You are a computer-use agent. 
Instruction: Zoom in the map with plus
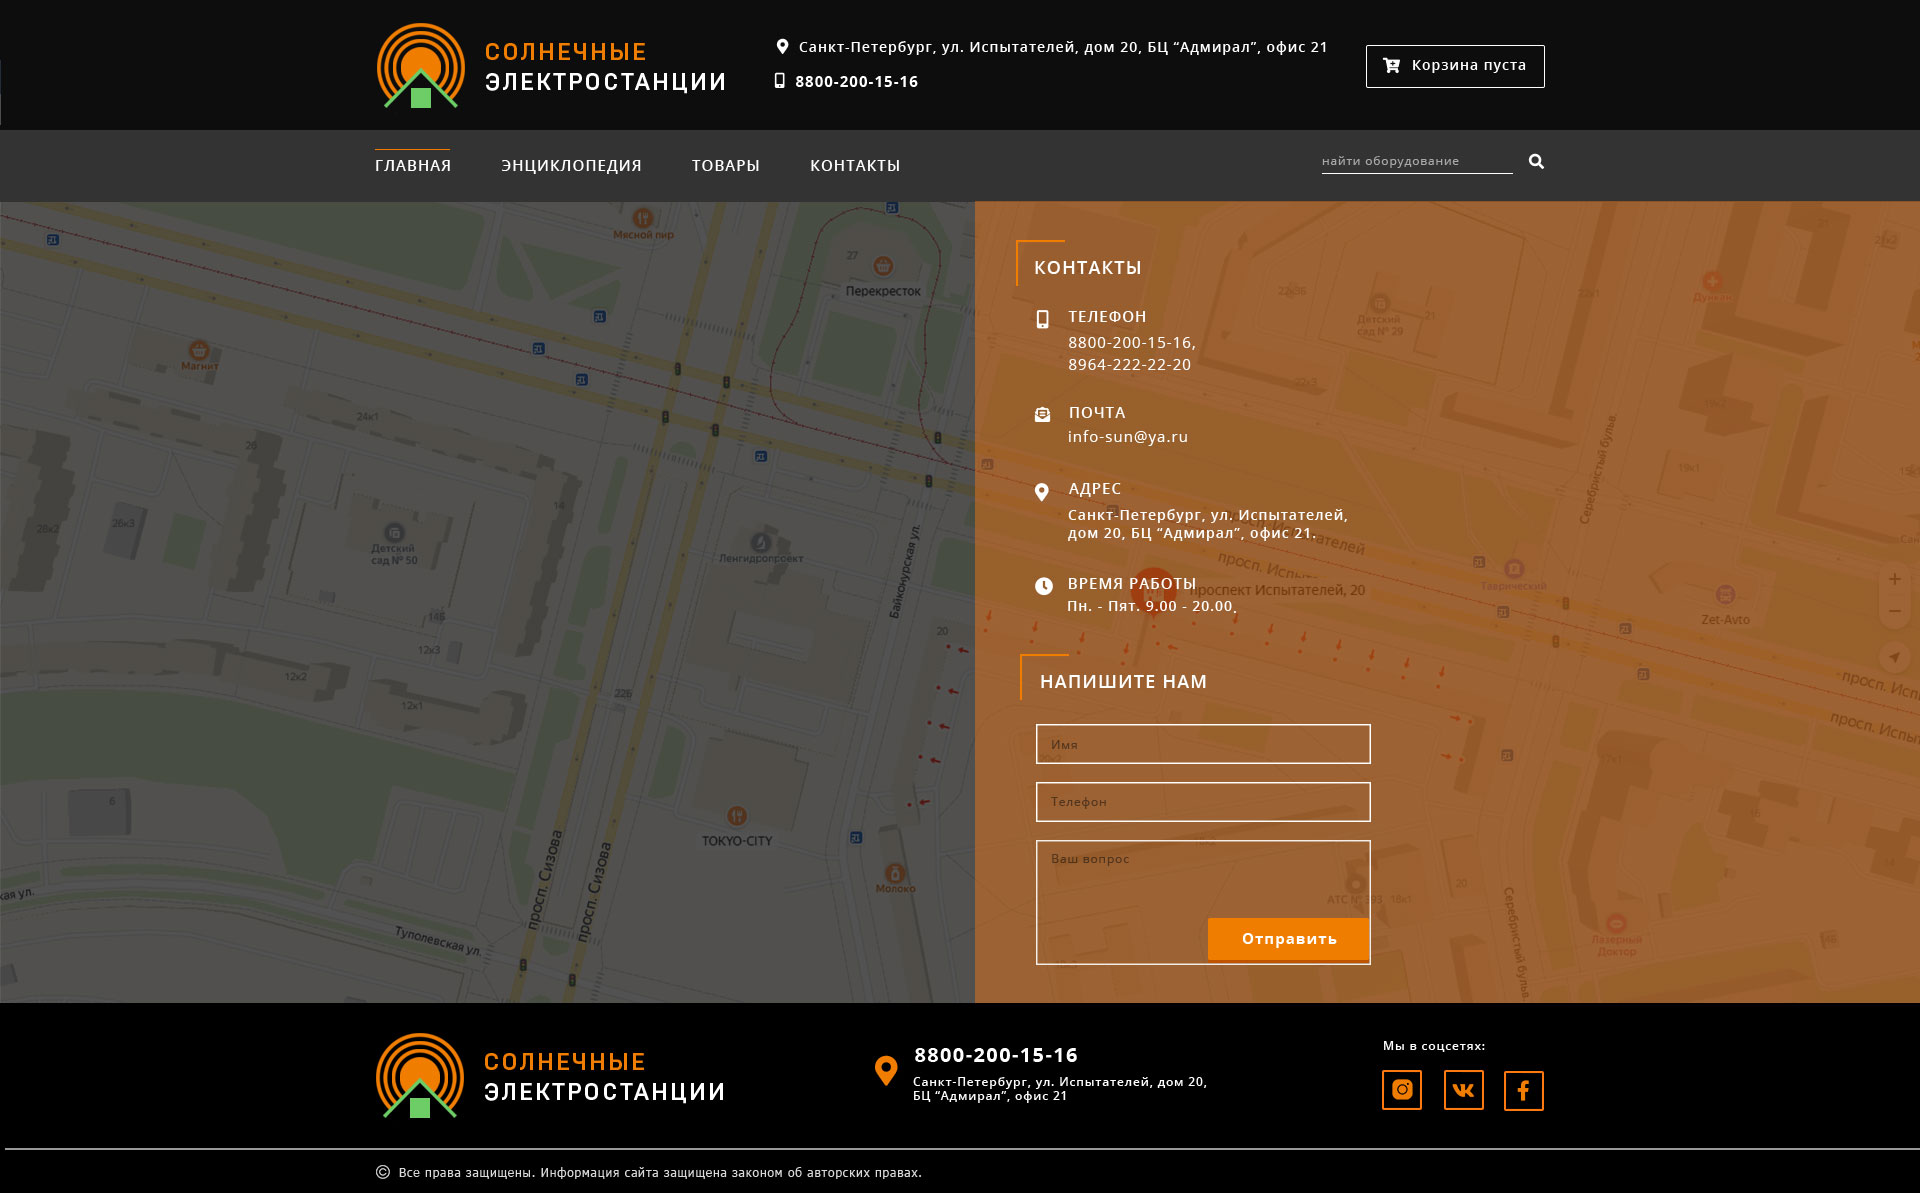coord(1894,579)
